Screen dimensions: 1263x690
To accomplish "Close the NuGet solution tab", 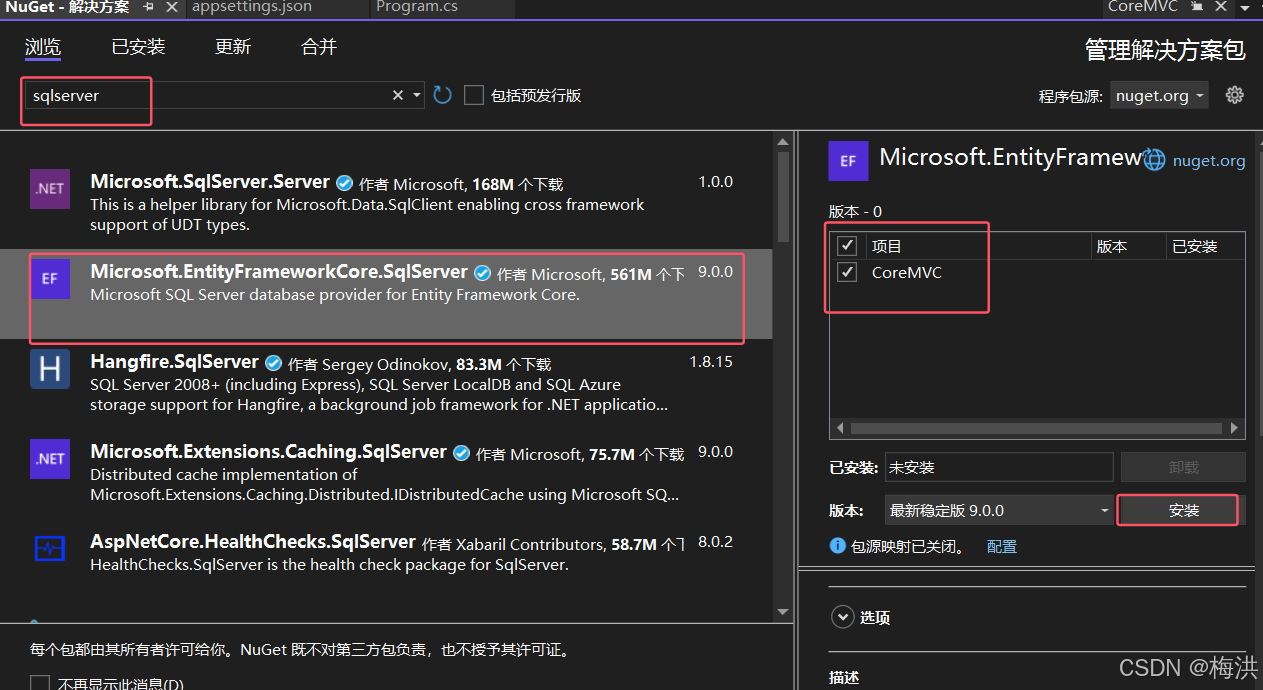I will [171, 7].
